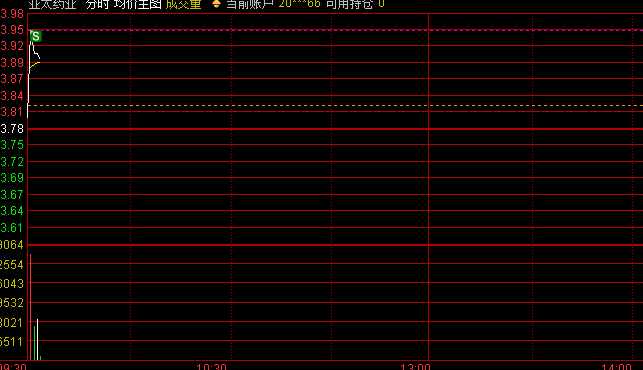643x370 pixels.
Task: Click the yellow average price line
Action: click(35, 65)
